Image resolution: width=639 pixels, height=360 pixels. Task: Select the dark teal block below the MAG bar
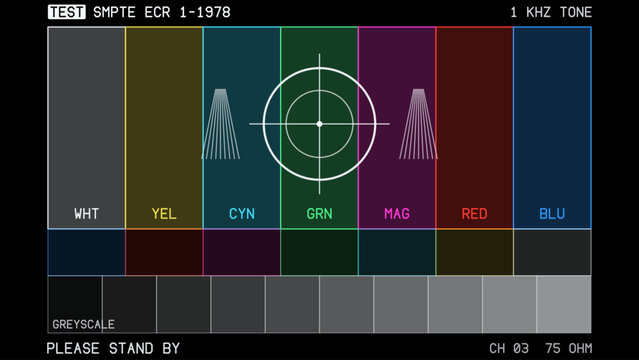click(397, 252)
